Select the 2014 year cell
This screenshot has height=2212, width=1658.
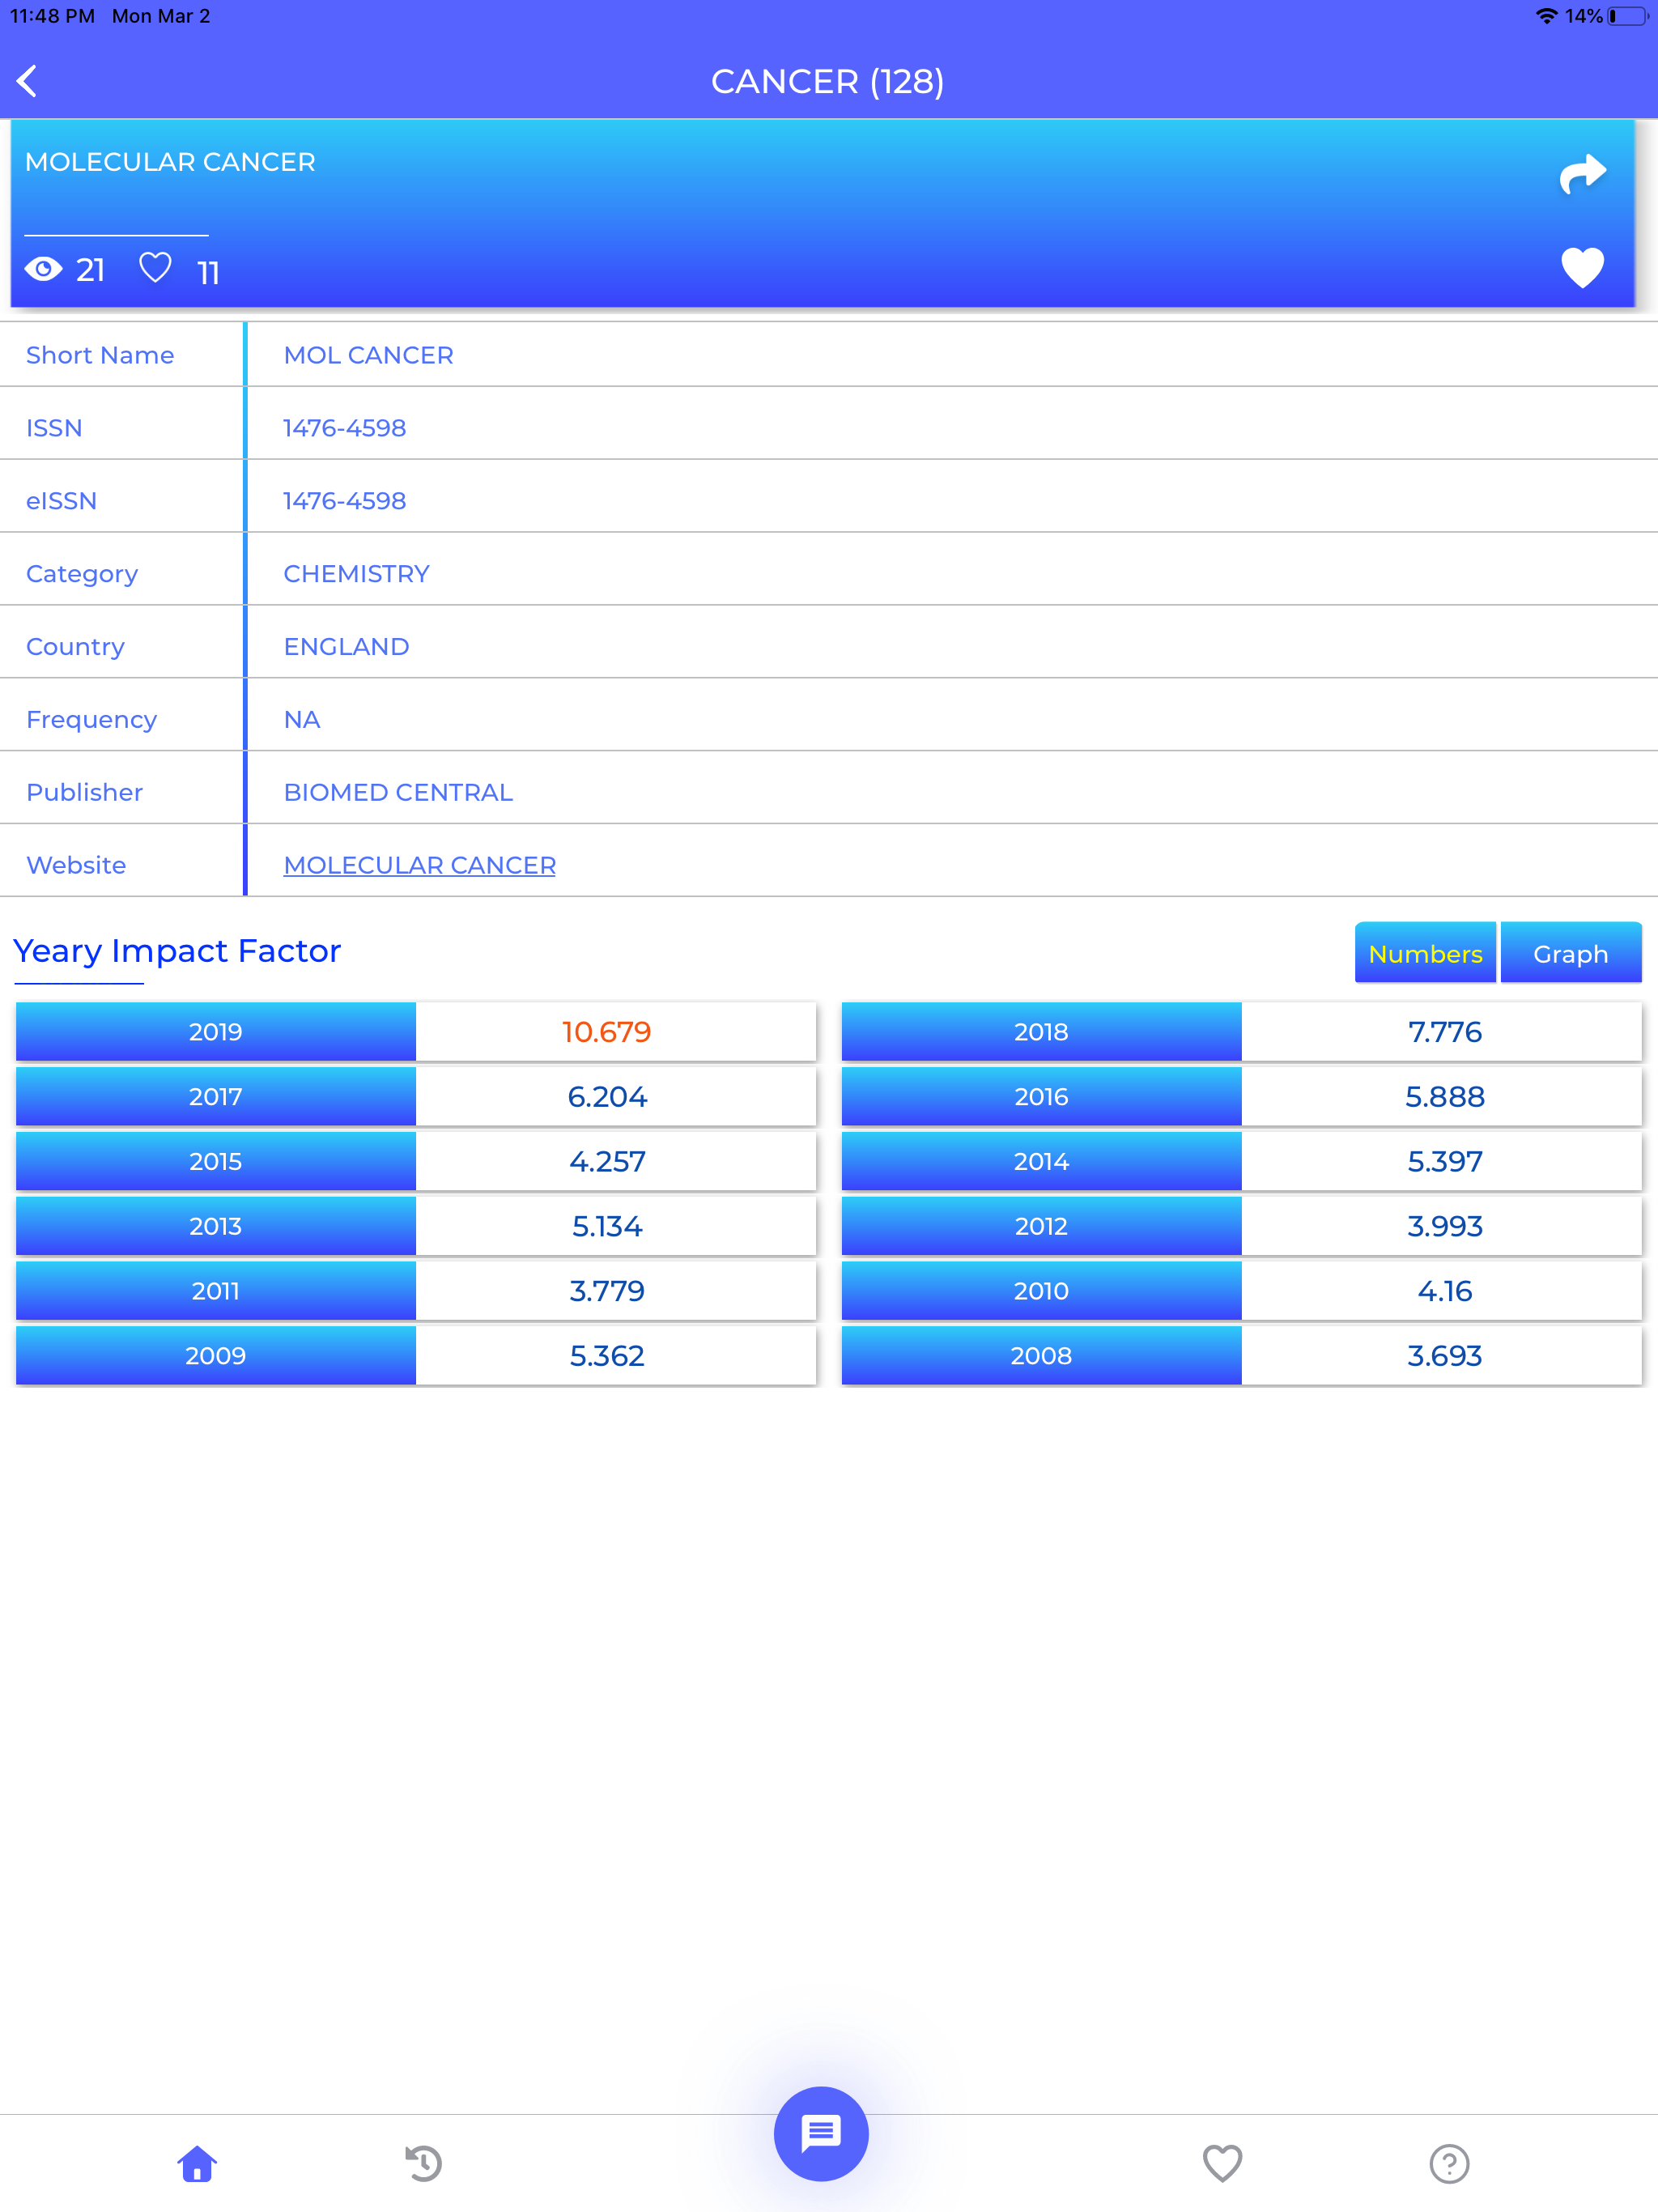(1041, 1161)
